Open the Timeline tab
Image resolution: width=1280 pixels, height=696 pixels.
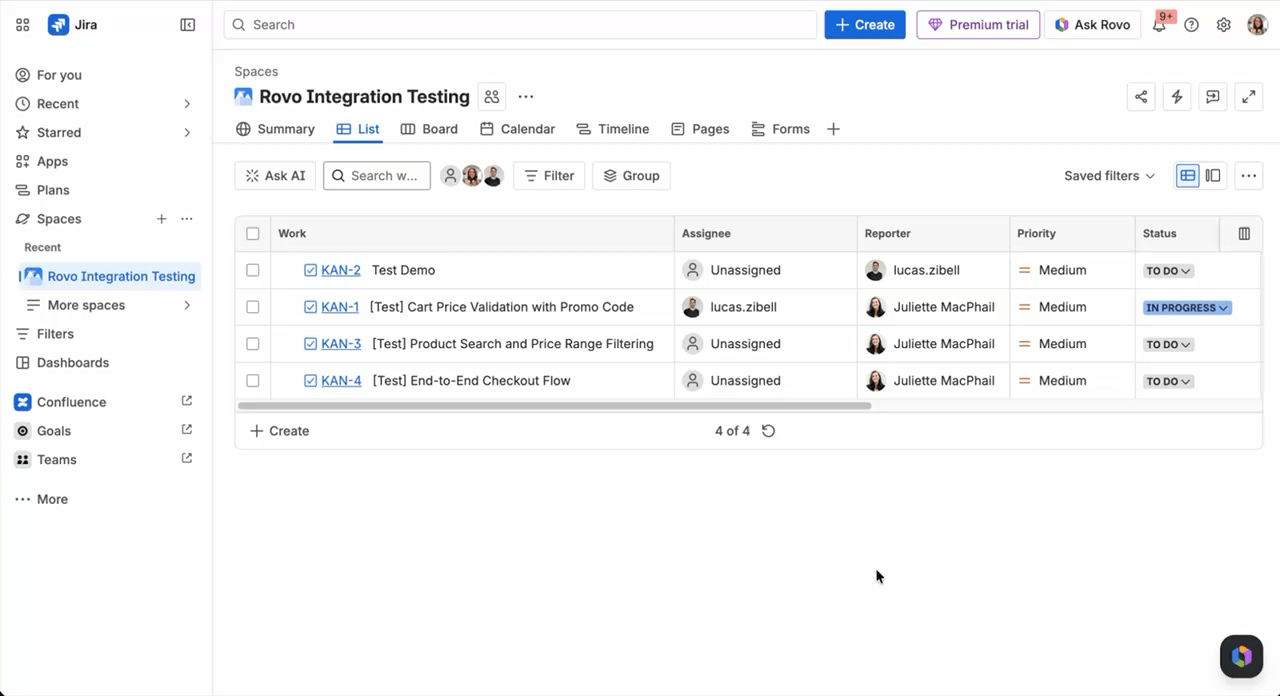613,129
